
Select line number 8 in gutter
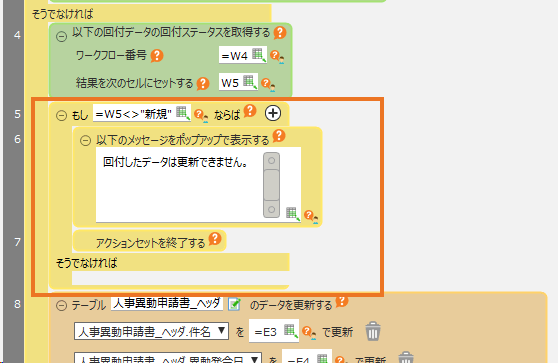tap(17, 304)
